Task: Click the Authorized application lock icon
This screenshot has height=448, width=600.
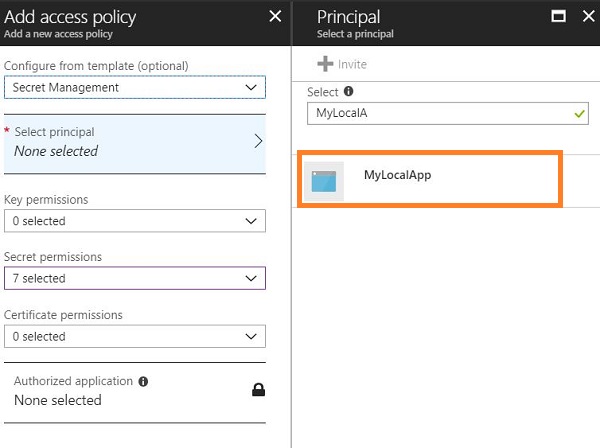Action: (x=258, y=390)
